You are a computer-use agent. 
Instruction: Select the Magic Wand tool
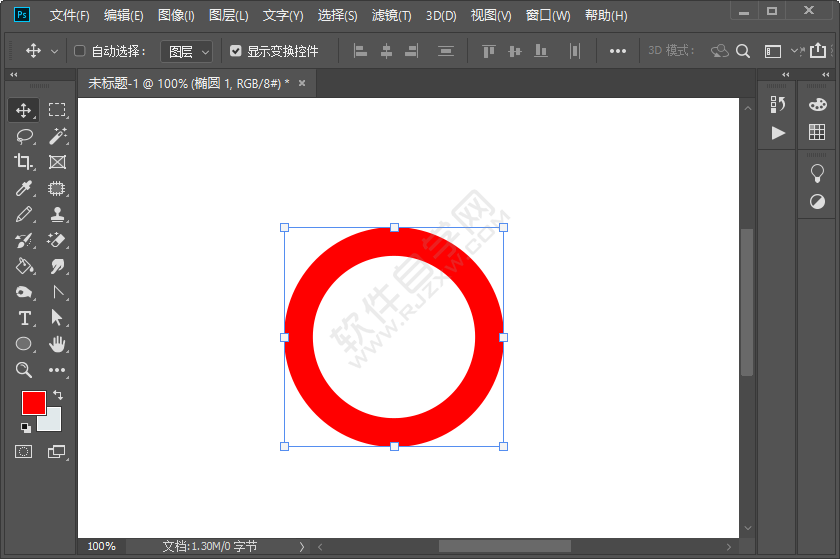click(57, 136)
